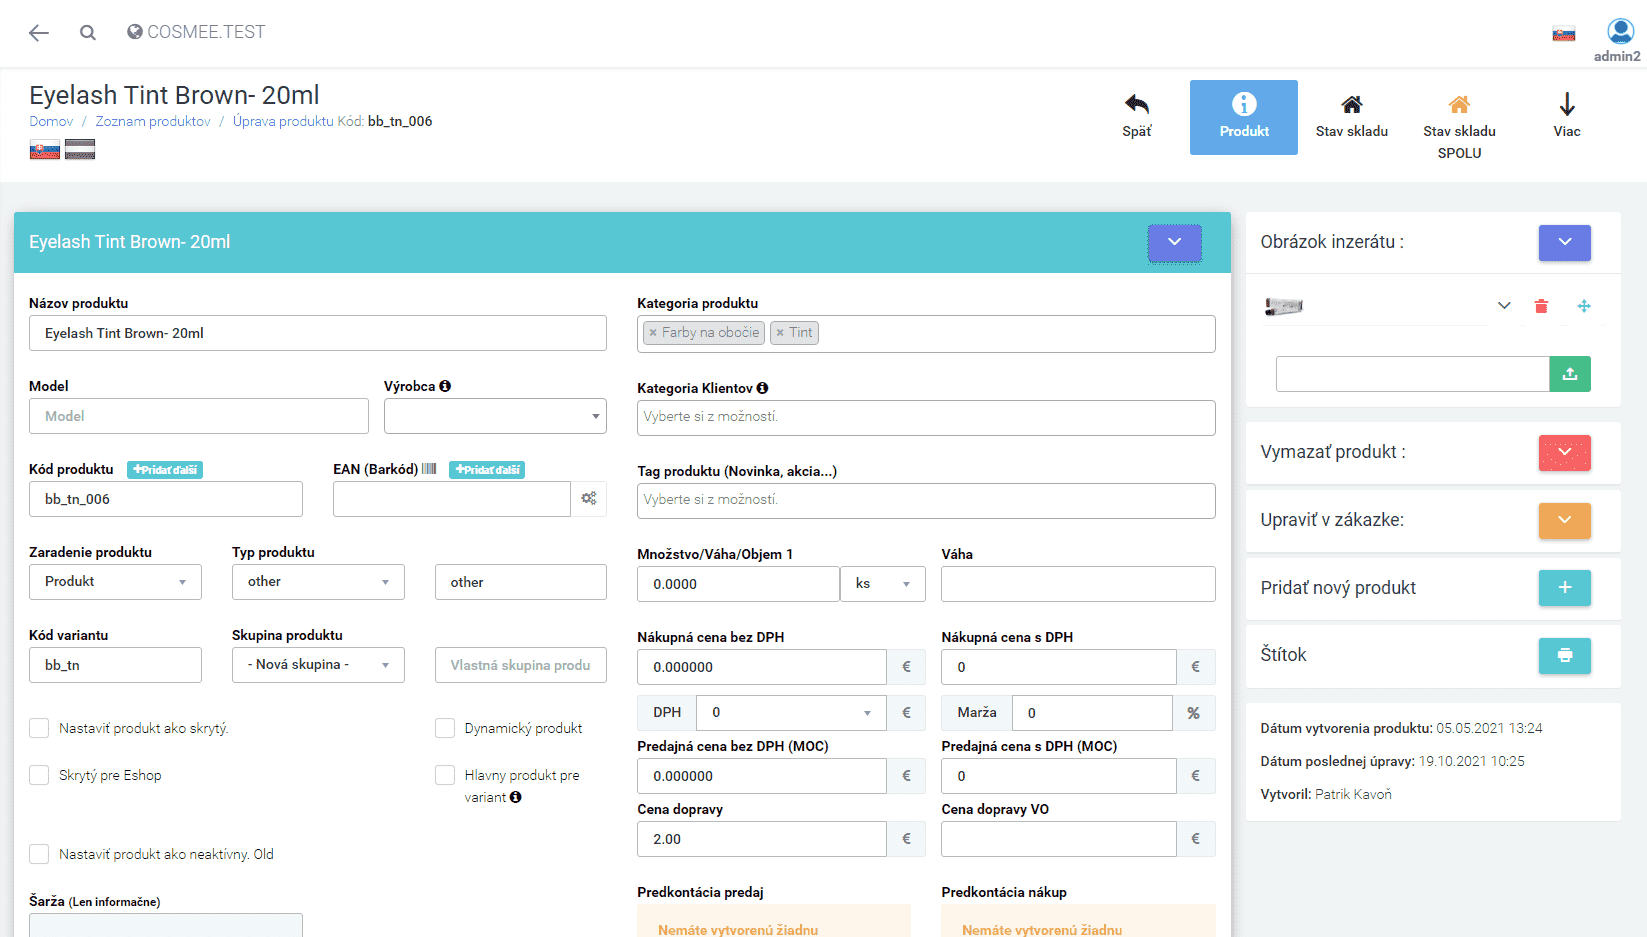Open the search magnifier icon
Image resolution: width=1647 pixels, height=937 pixels.
pos(88,33)
